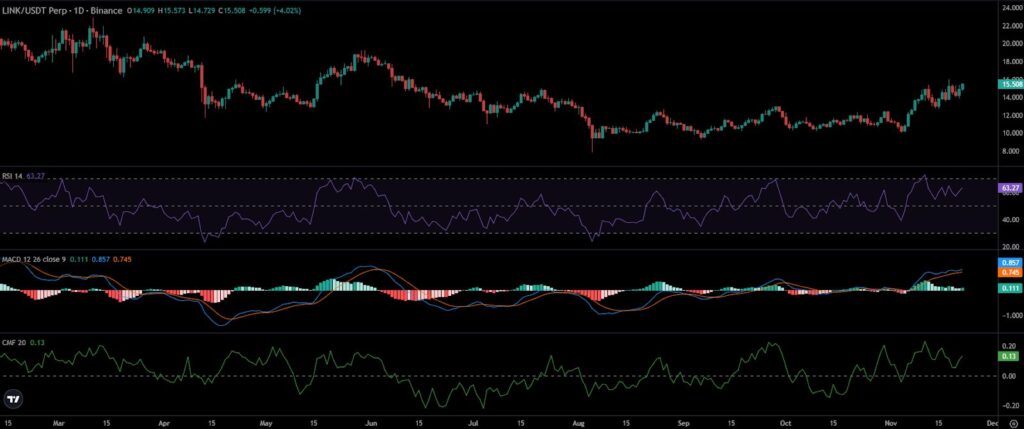This screenshot has height=429, width=1024.
Task: Click the 20.00 RSI axis label
Action: coord(1011,247)
